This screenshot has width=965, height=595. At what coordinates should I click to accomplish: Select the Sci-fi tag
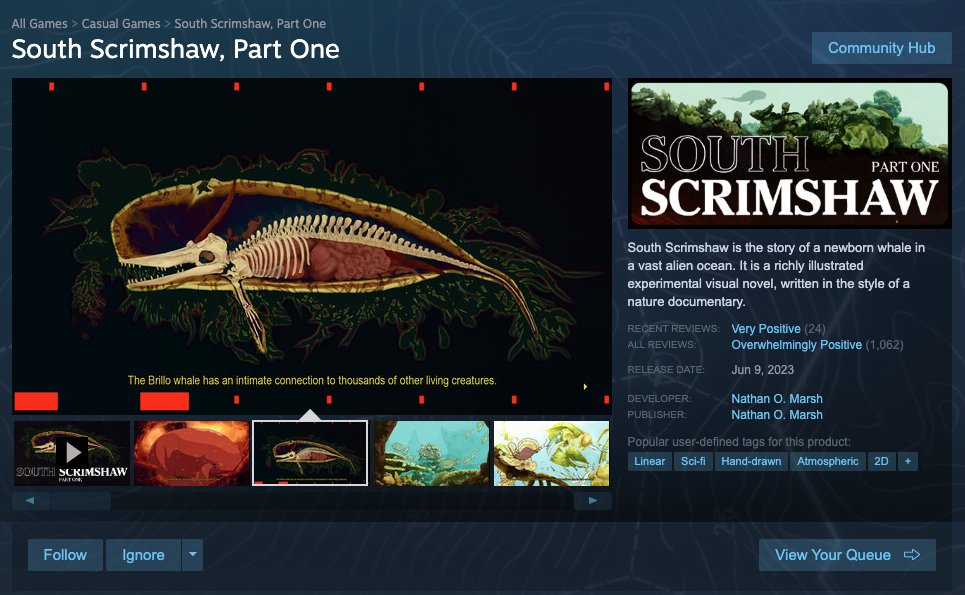tap(693, 461)
